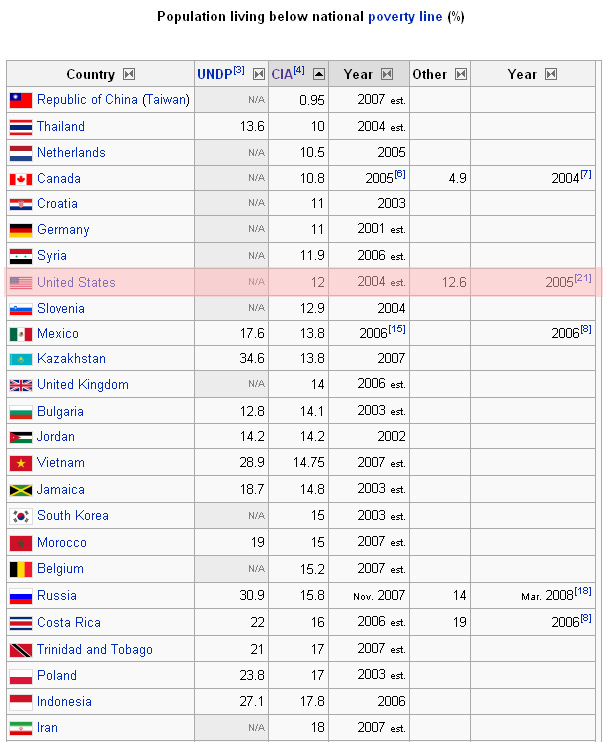Click the Costa Rica flag icon
This screenshot has width=612, height=742.
pos(21,623)
